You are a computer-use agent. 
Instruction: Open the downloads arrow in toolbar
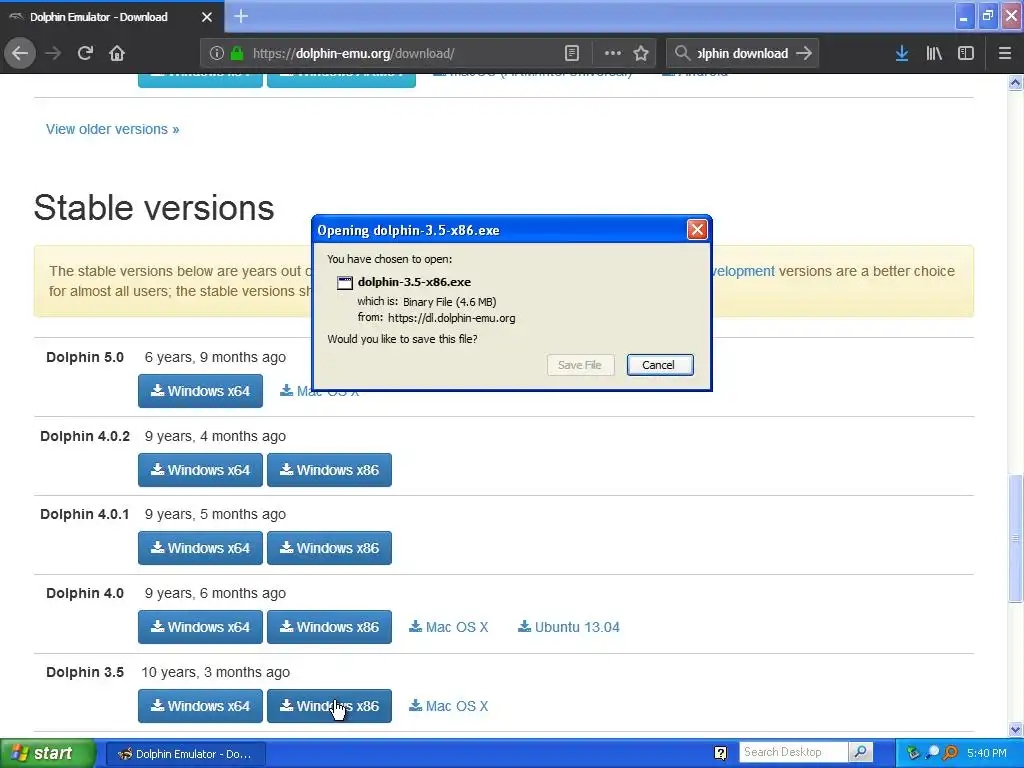(902, 54)
